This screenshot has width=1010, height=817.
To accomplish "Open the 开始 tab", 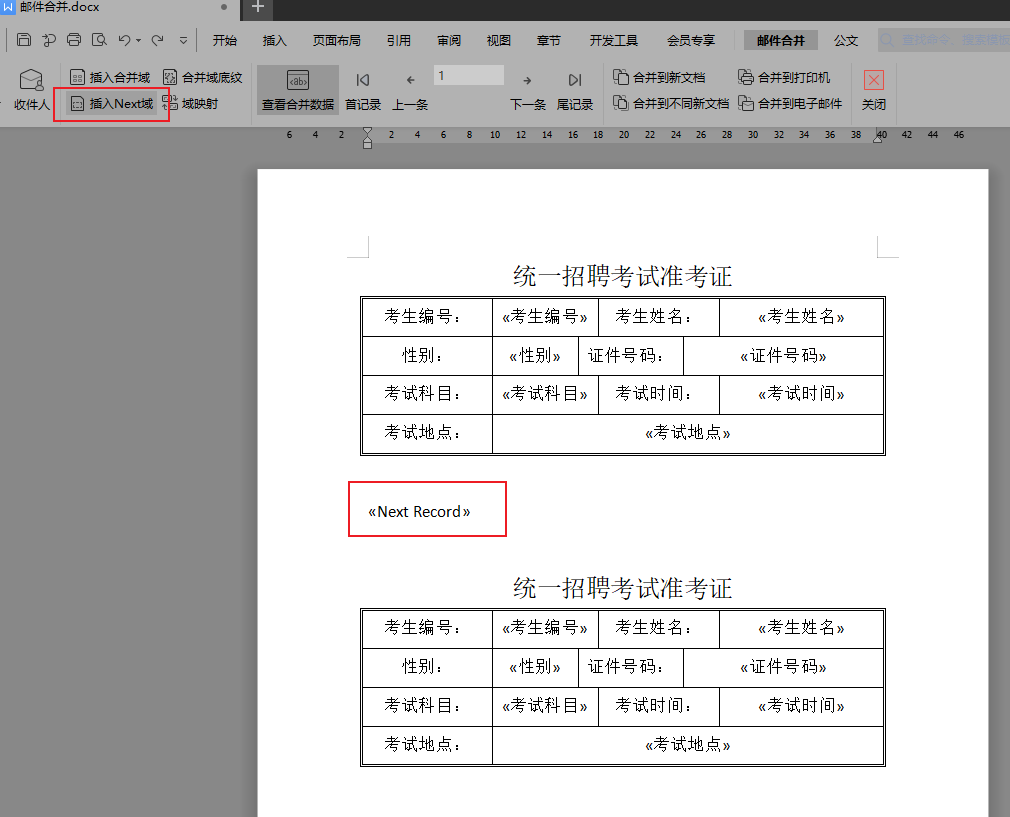I will (x=225, y=41).
